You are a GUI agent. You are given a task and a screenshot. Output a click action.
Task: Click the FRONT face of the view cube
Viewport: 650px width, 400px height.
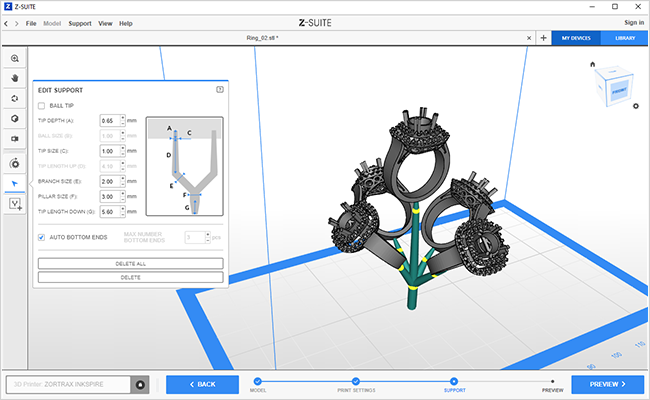click(x=619, y=90)
